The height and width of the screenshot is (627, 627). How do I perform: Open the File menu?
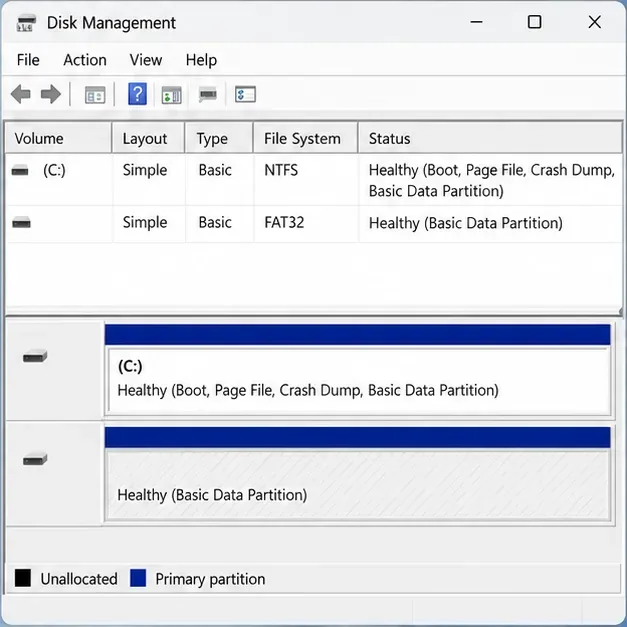click(28, 60)
